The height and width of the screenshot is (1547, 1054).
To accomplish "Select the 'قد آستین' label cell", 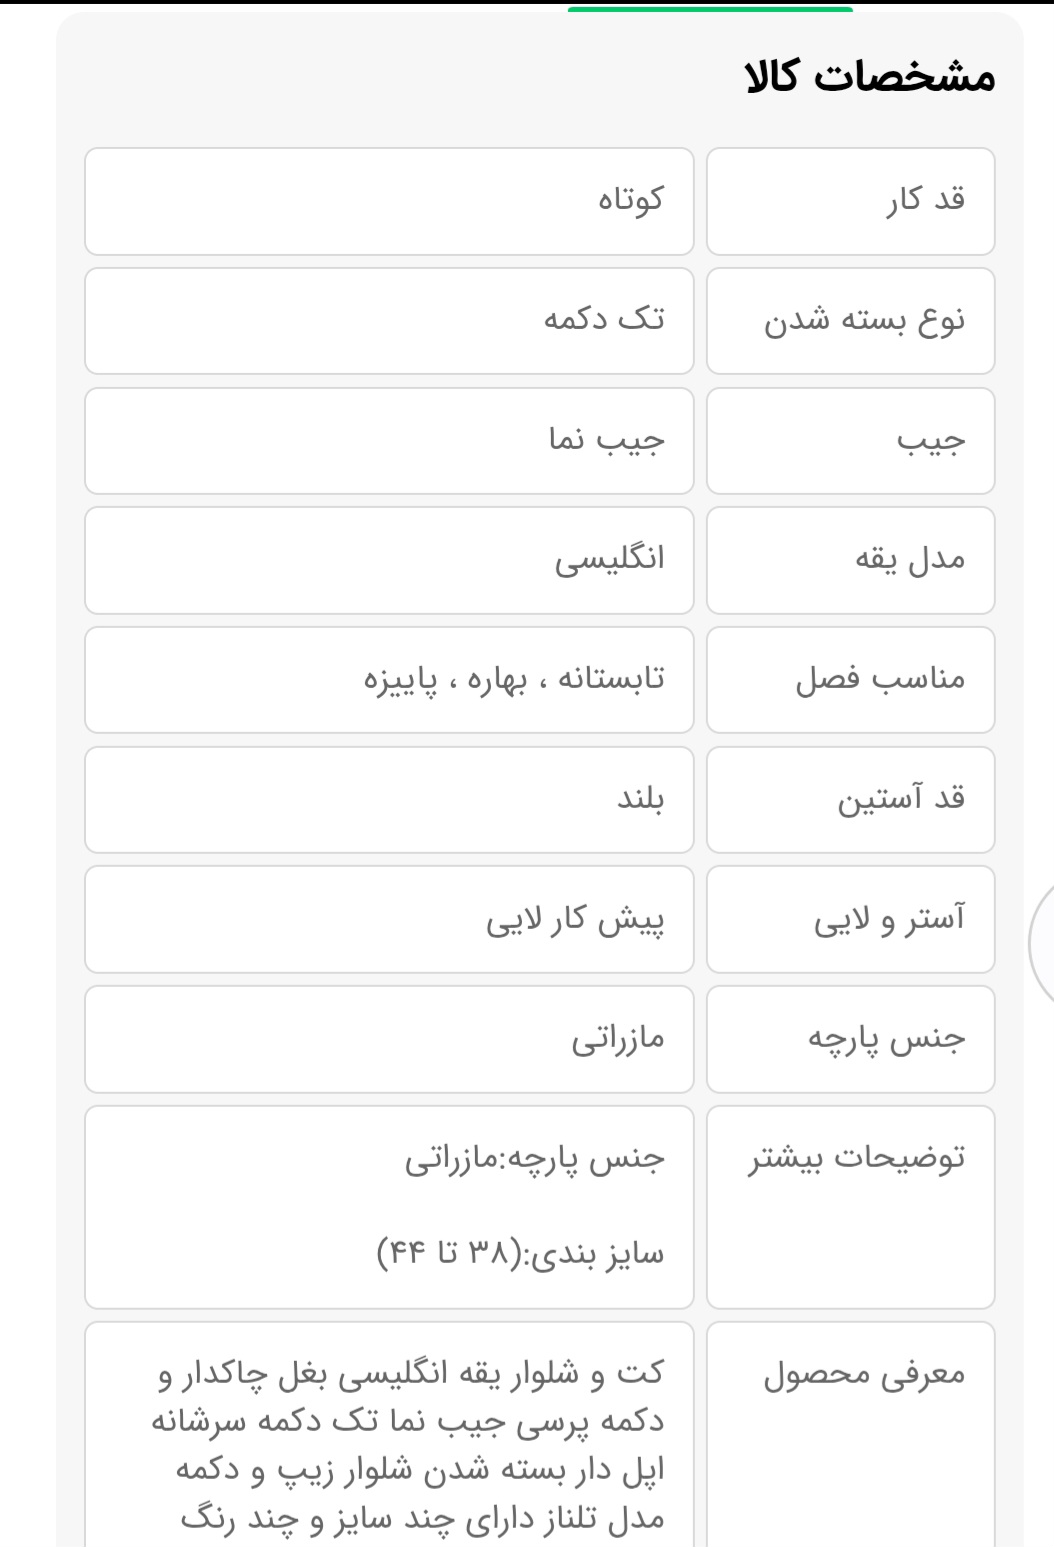I will (850, 800).
